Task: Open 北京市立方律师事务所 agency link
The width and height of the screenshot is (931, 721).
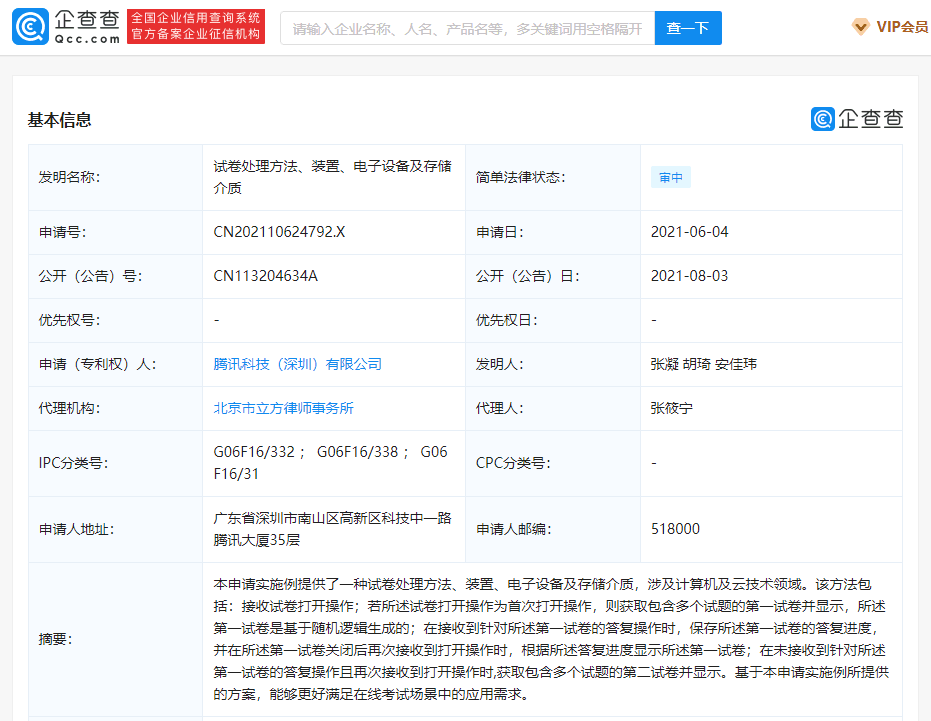Action: point(283,408)
